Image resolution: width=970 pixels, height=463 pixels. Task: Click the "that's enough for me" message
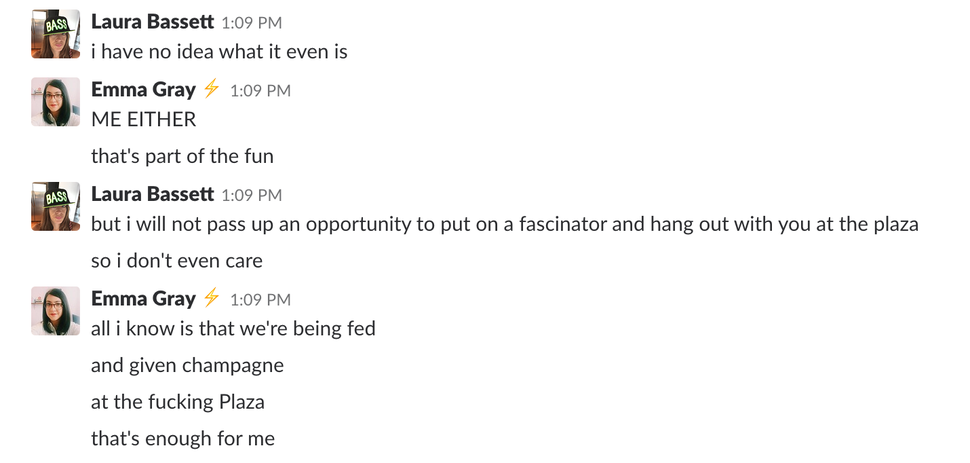182,439
